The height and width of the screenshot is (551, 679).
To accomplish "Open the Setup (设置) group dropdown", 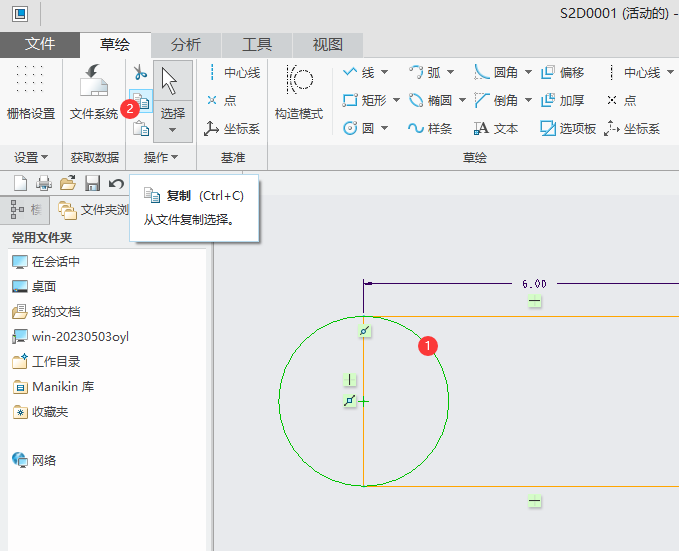I will tap(31, 157).
